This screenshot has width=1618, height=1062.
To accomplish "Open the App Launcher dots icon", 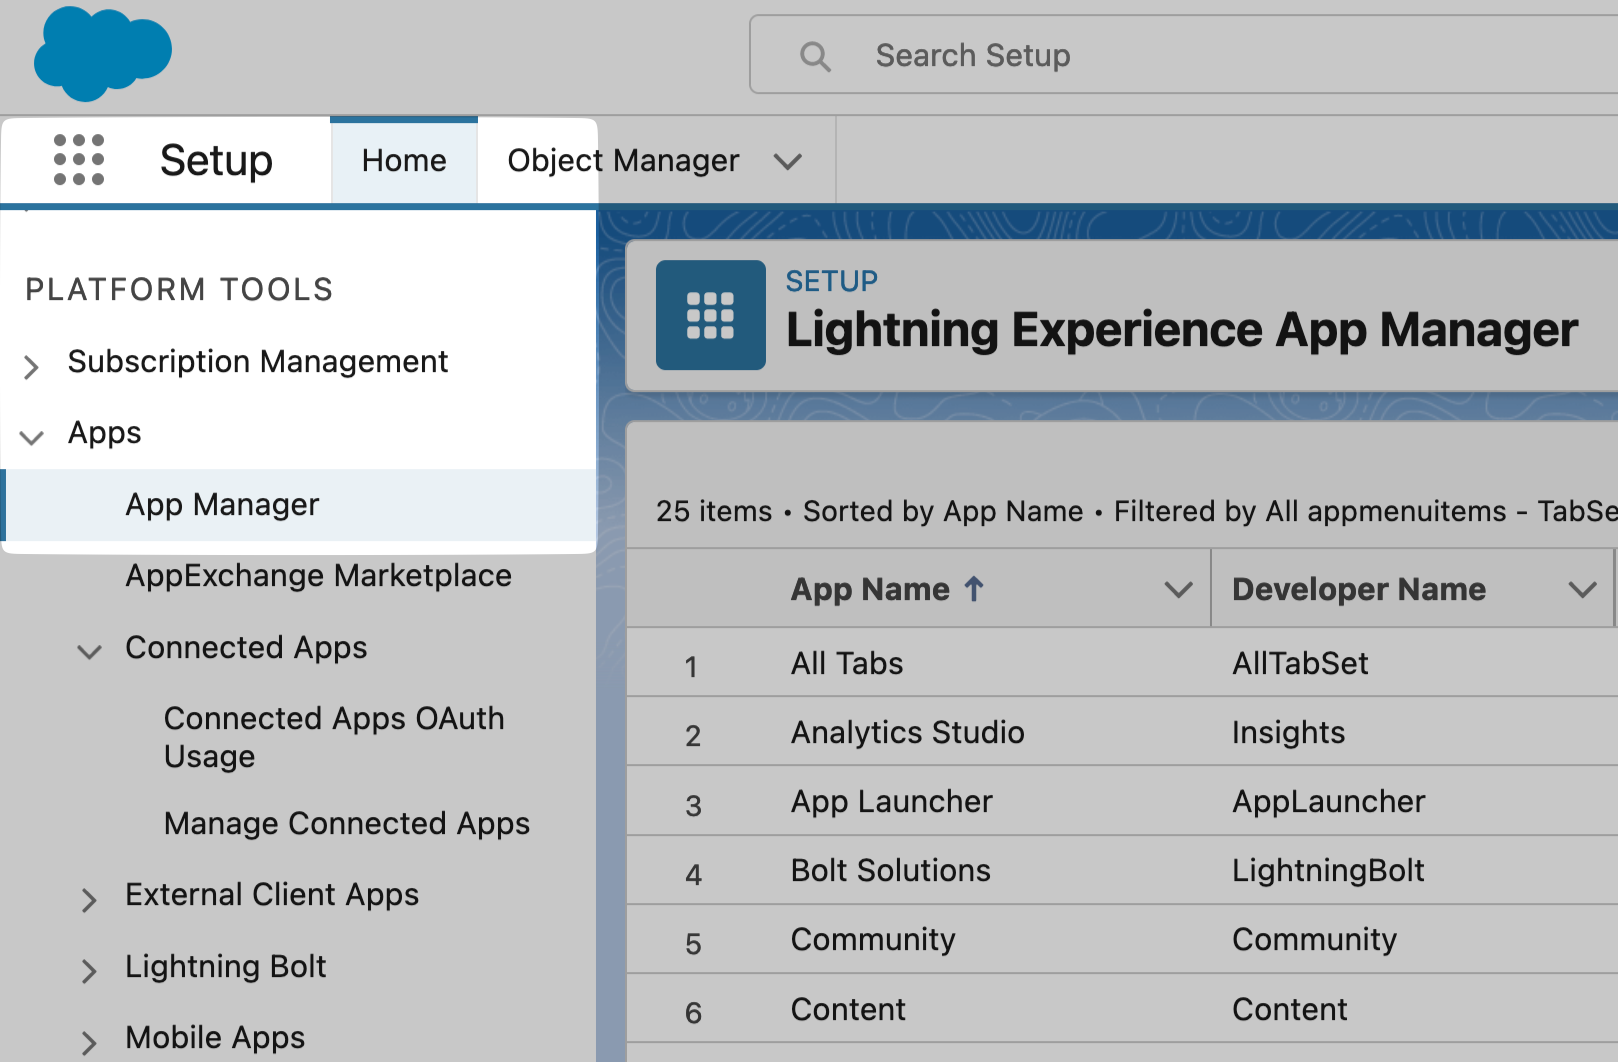I will (79, 160).
